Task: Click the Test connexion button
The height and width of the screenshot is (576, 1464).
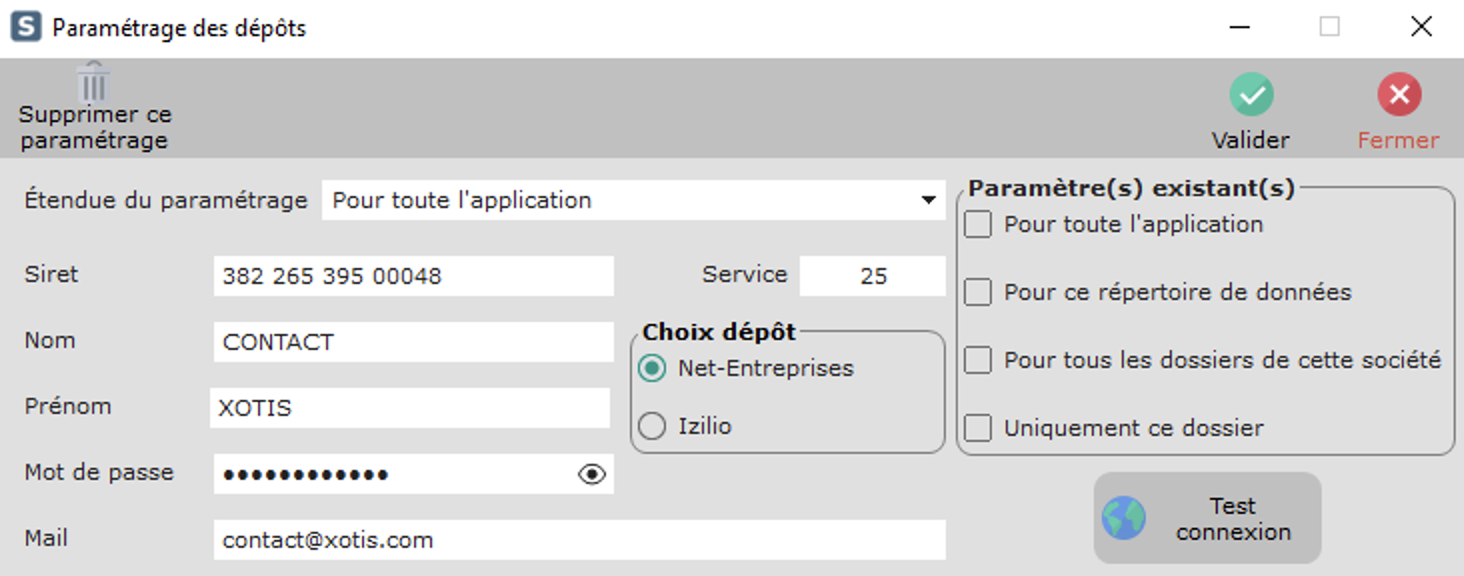Action: [x=1207, y=519]
